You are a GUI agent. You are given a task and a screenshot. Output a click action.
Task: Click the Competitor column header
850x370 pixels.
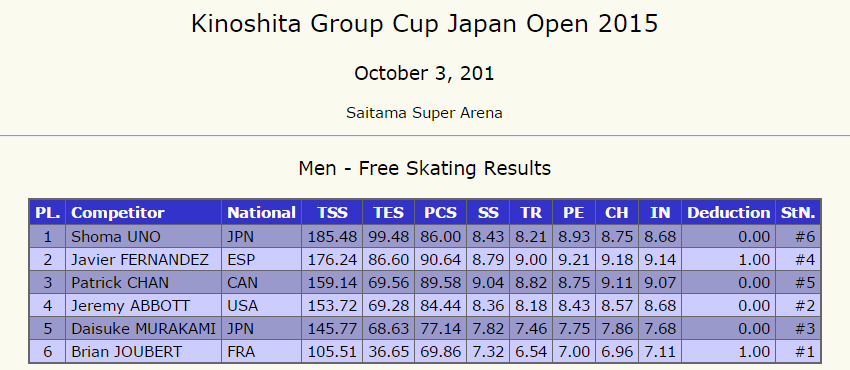click(144, 212)
